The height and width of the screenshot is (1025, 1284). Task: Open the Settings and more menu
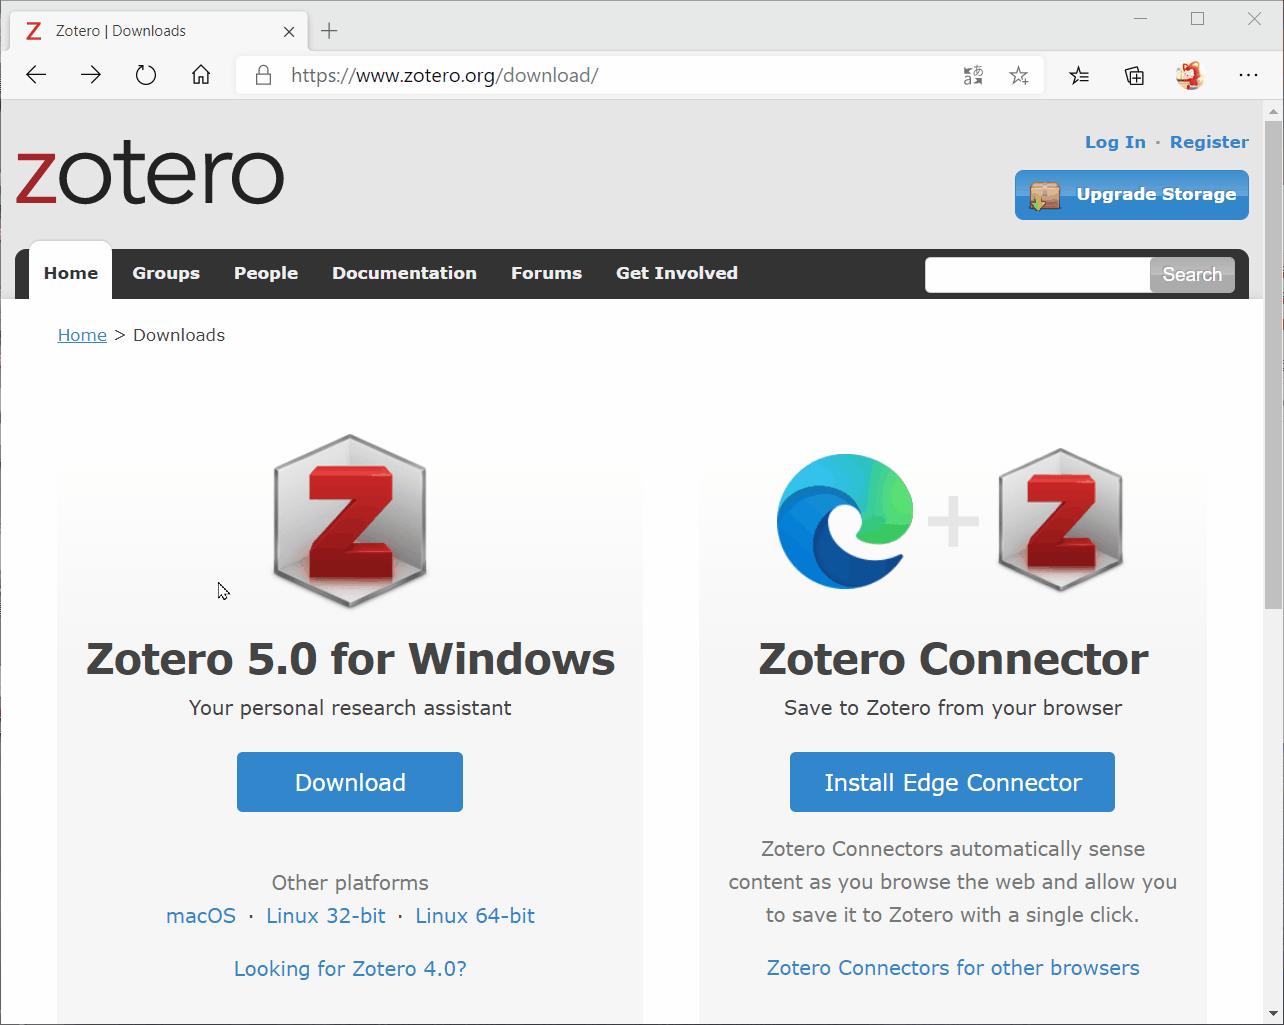(1248, 75)
